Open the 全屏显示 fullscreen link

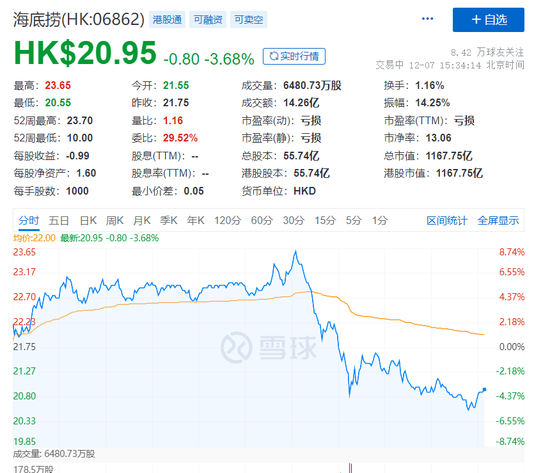[x=498, y=221]
